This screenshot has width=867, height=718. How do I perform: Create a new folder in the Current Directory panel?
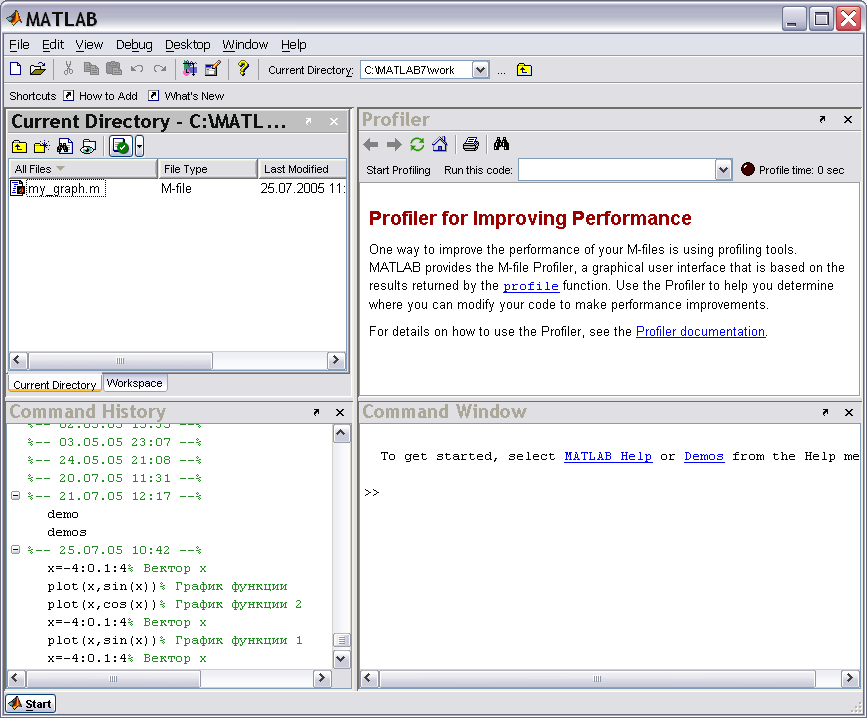pos(41,146)
